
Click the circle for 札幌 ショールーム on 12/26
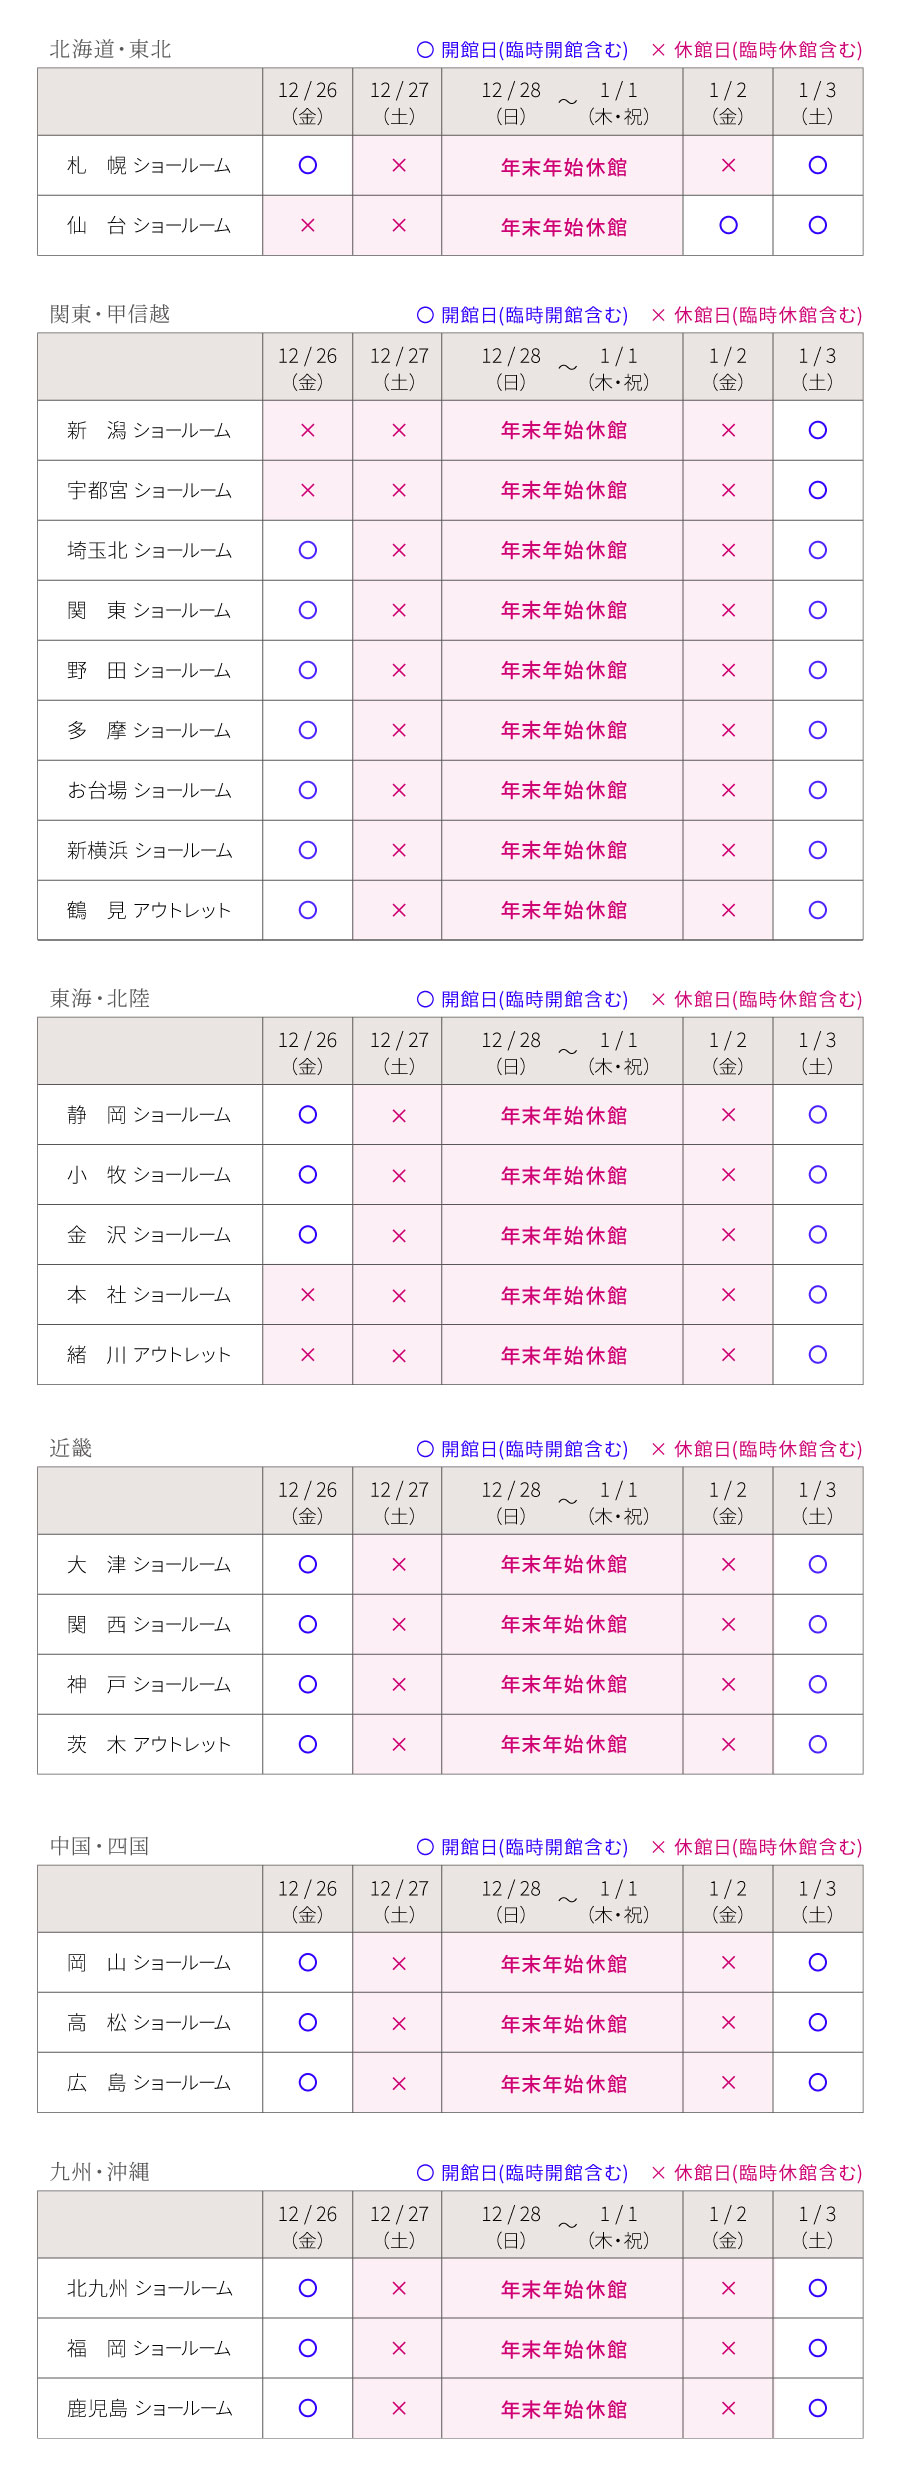(308, 166)
